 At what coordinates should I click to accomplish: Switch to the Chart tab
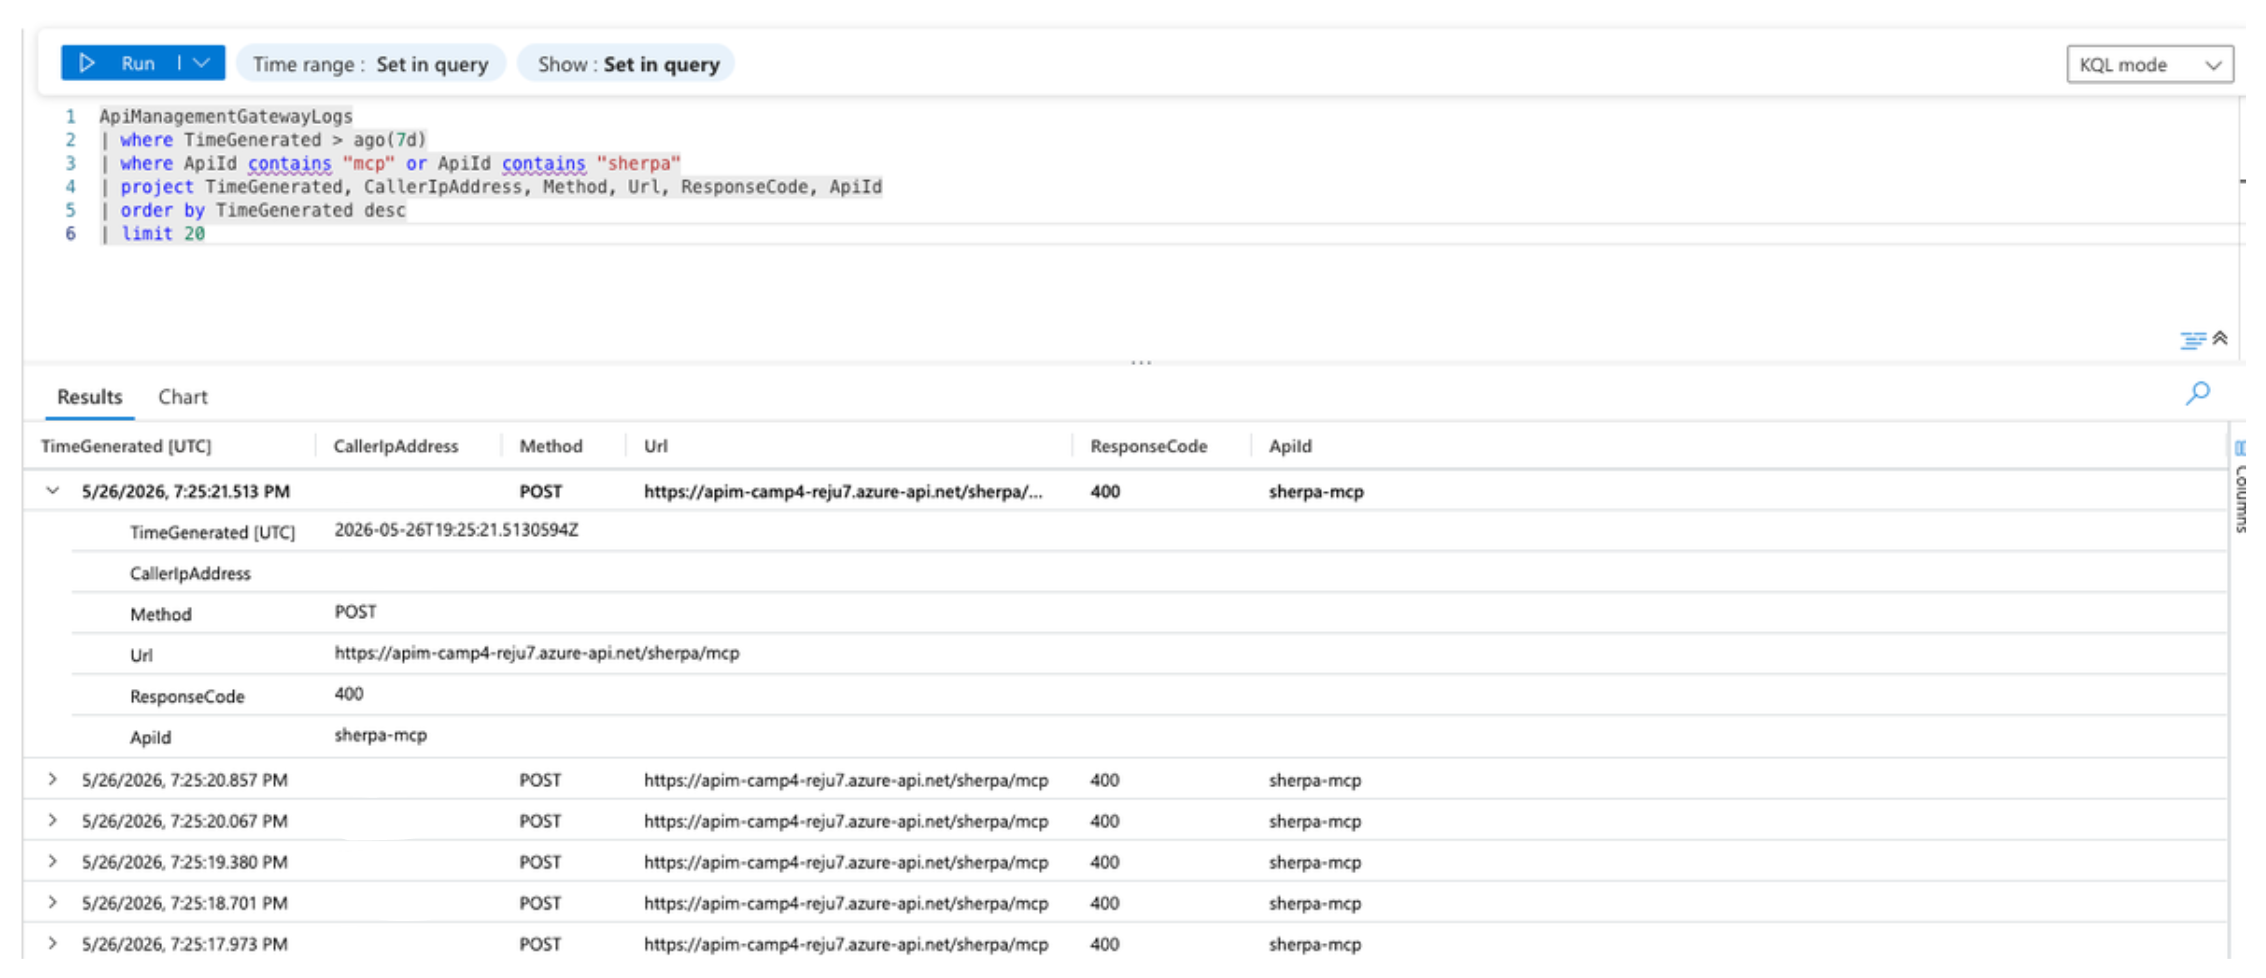(x=183, y=397)
